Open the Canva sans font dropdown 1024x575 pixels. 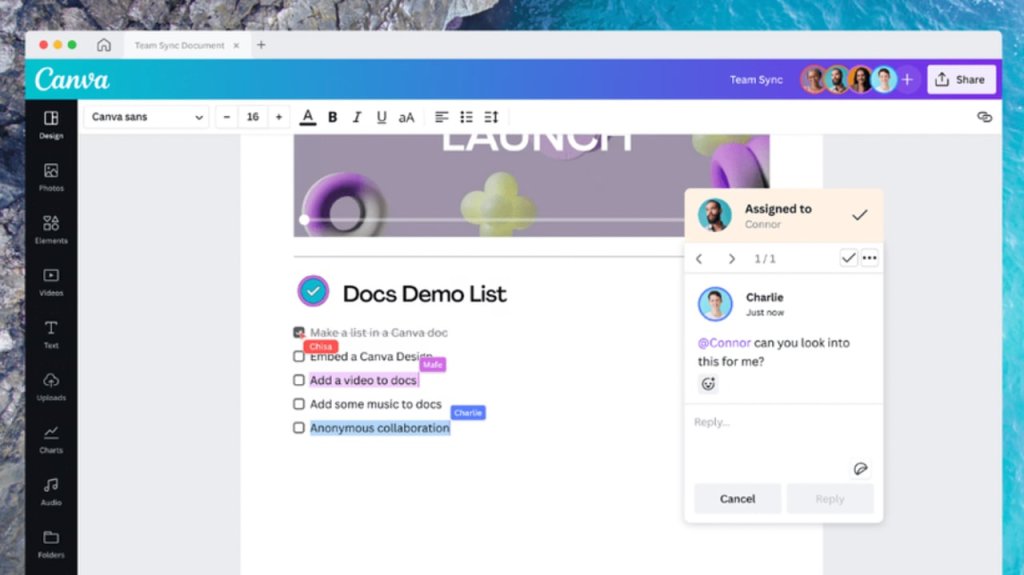click(x=146, y=117)
